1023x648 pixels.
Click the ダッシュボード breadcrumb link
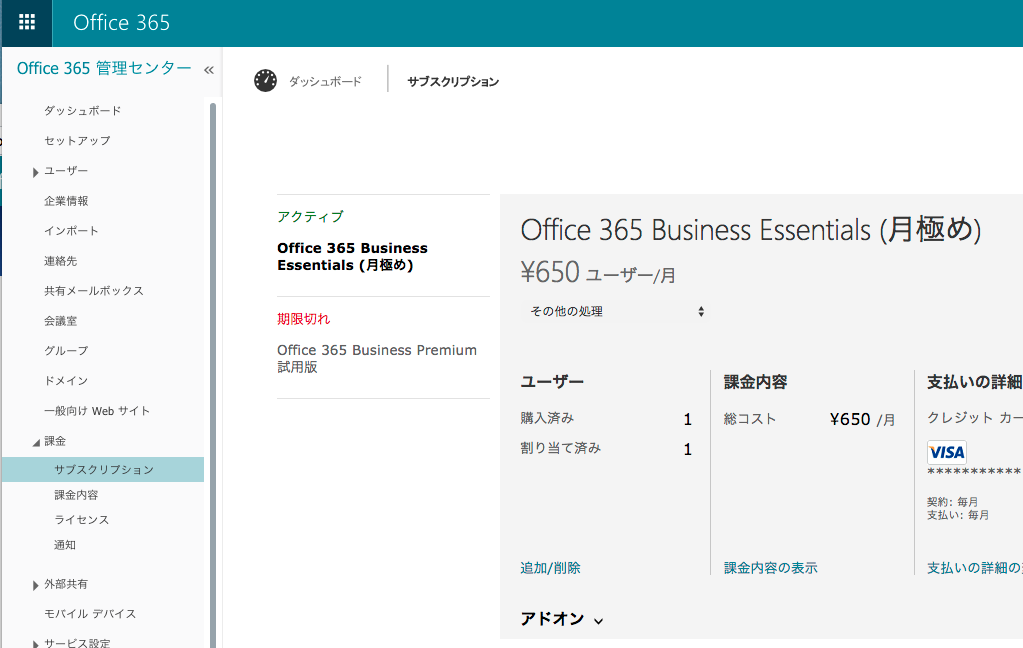click(325, 82)
